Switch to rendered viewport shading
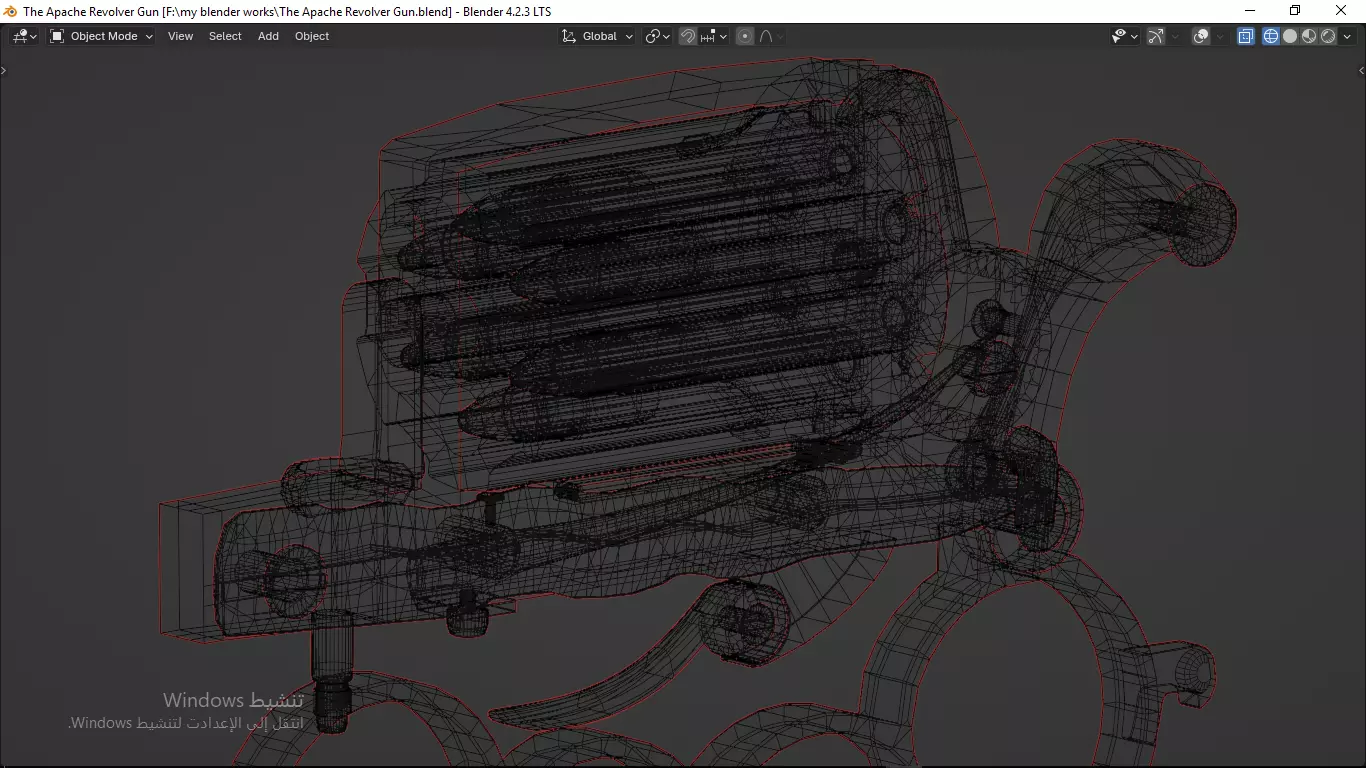The height and width of the screenshot is (768, 1366). 1328,36
